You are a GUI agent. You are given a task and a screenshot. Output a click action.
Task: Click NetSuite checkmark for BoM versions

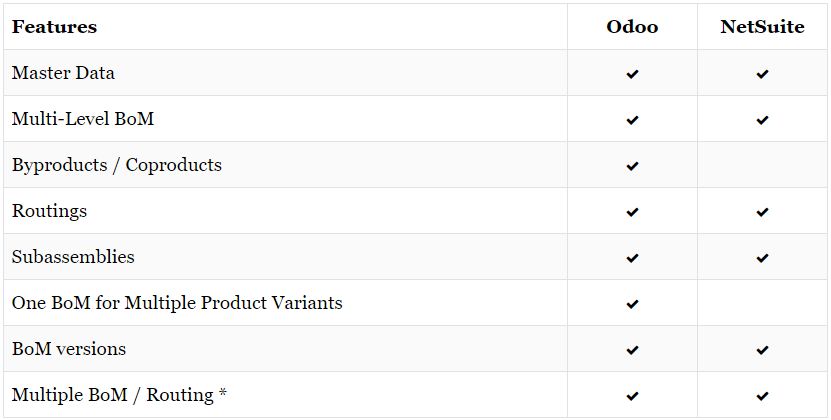(762, 350)
